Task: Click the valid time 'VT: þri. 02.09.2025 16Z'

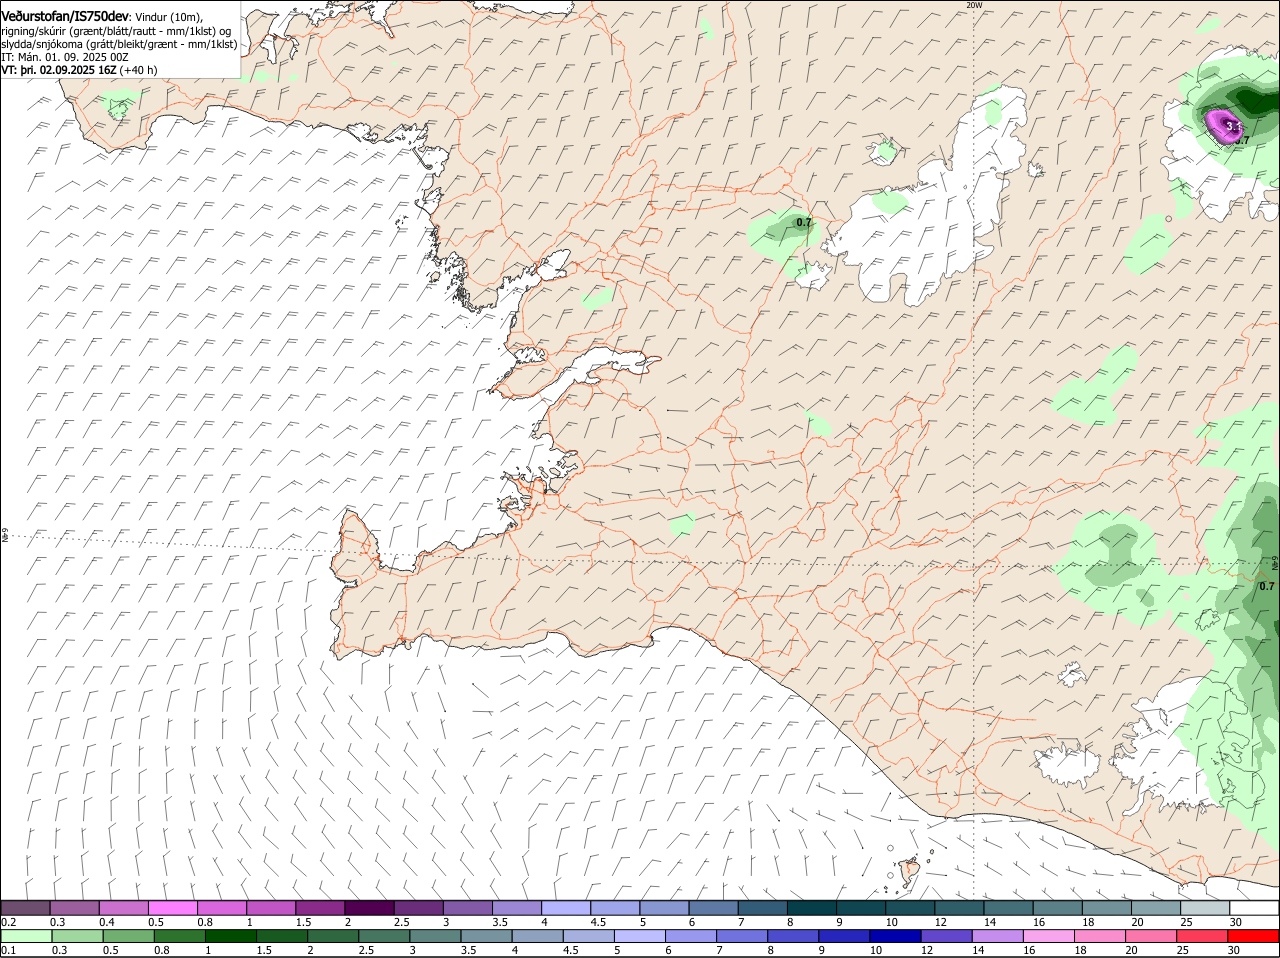Action: 59,70
